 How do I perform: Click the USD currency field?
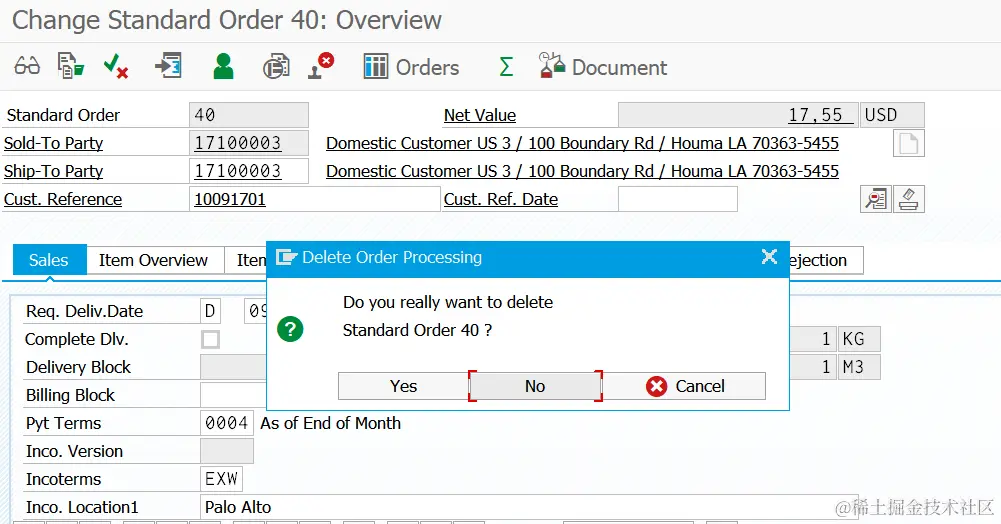pos(892,115)
